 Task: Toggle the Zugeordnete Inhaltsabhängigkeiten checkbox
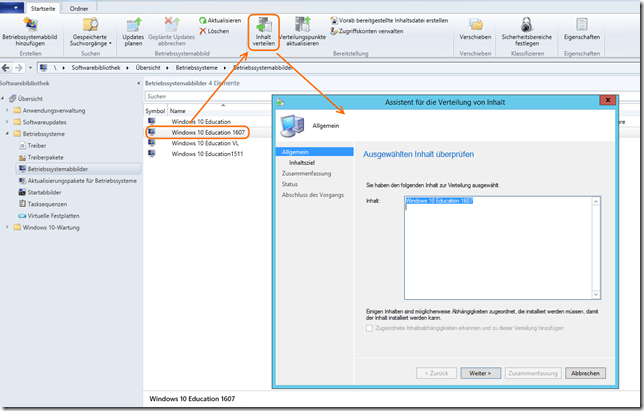[x=370, y=328]
